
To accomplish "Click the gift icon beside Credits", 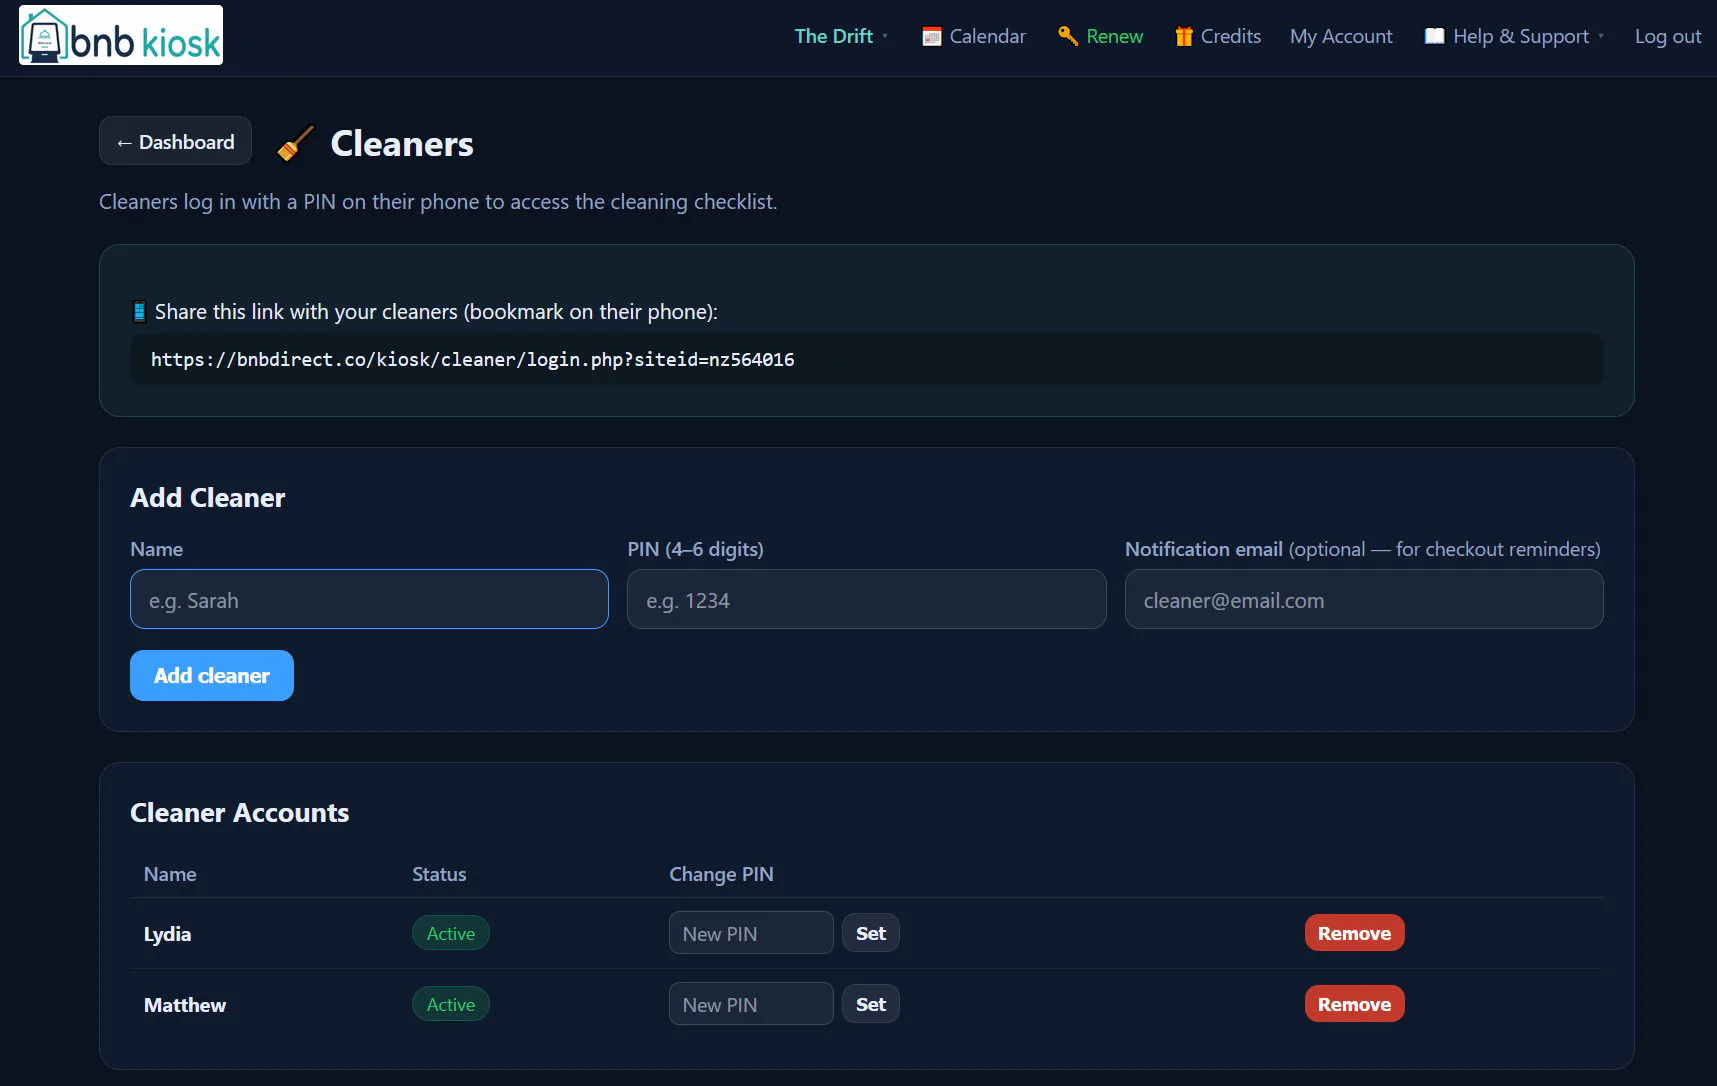I will [x=1184, y=37].
